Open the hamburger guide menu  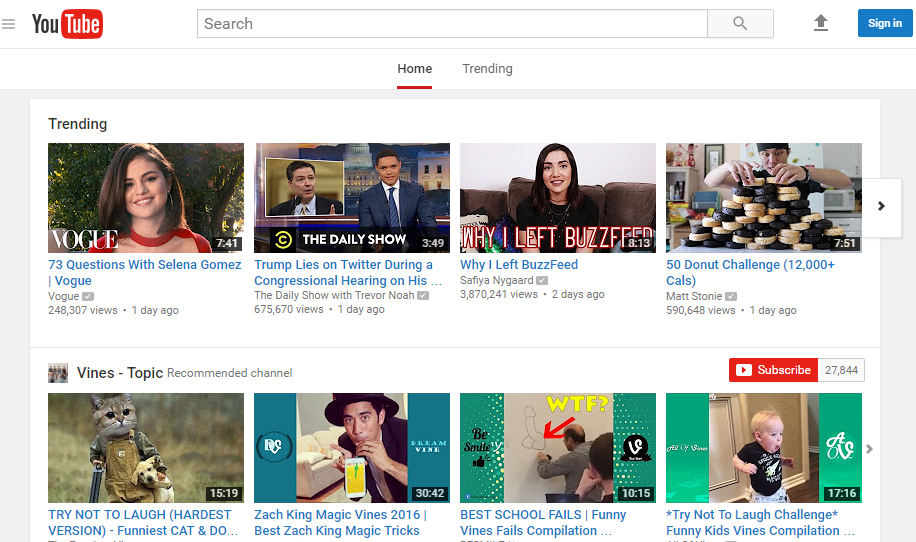pos(8,24)
